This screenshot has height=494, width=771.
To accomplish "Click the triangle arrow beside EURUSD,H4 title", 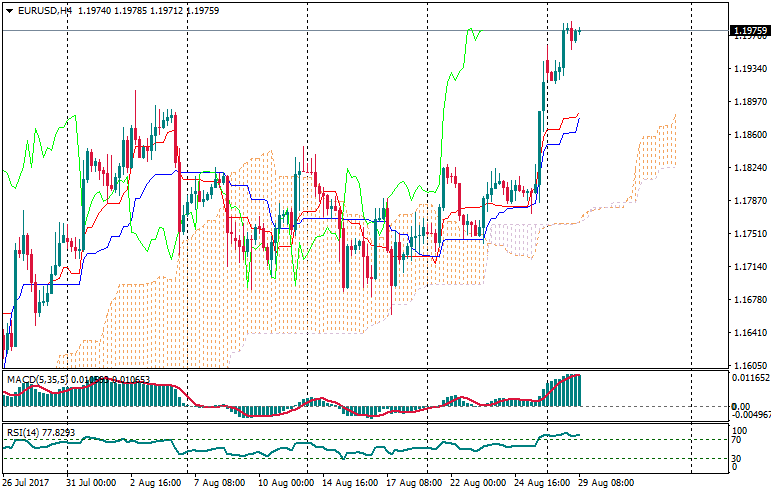I will coord(9,10).
